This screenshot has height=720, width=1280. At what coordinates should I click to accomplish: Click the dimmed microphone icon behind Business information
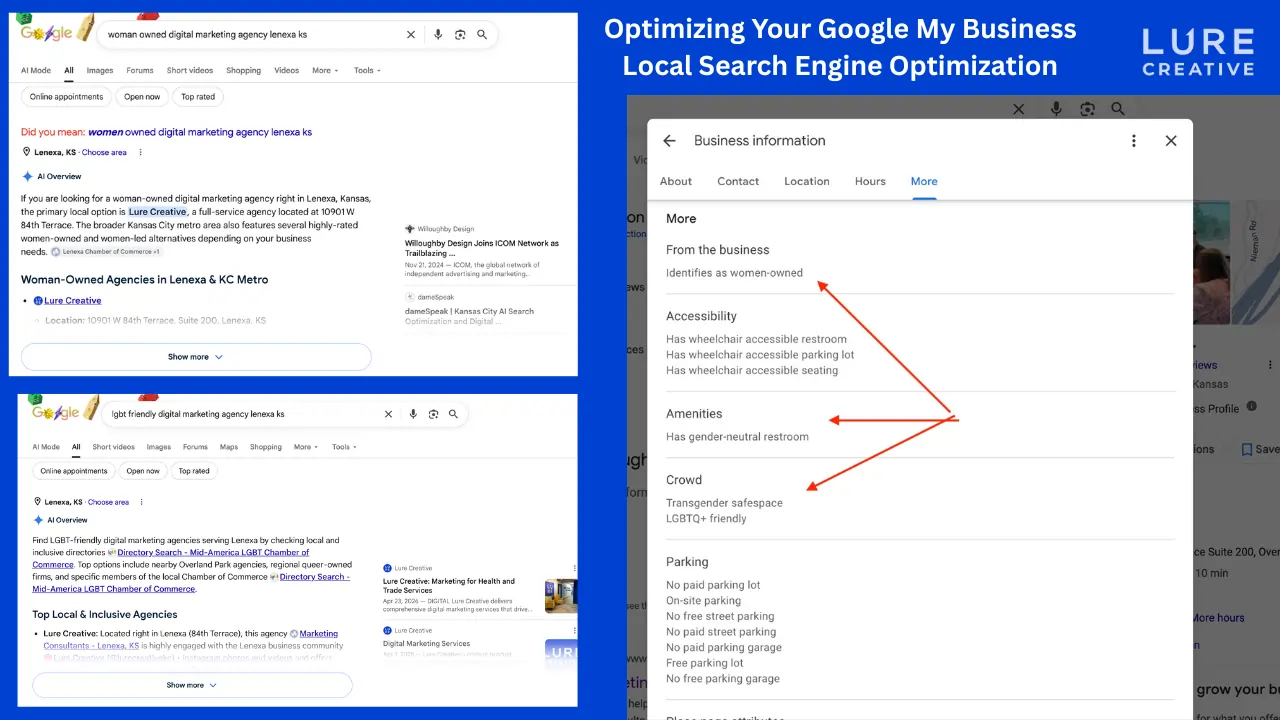click(1056, 109)
